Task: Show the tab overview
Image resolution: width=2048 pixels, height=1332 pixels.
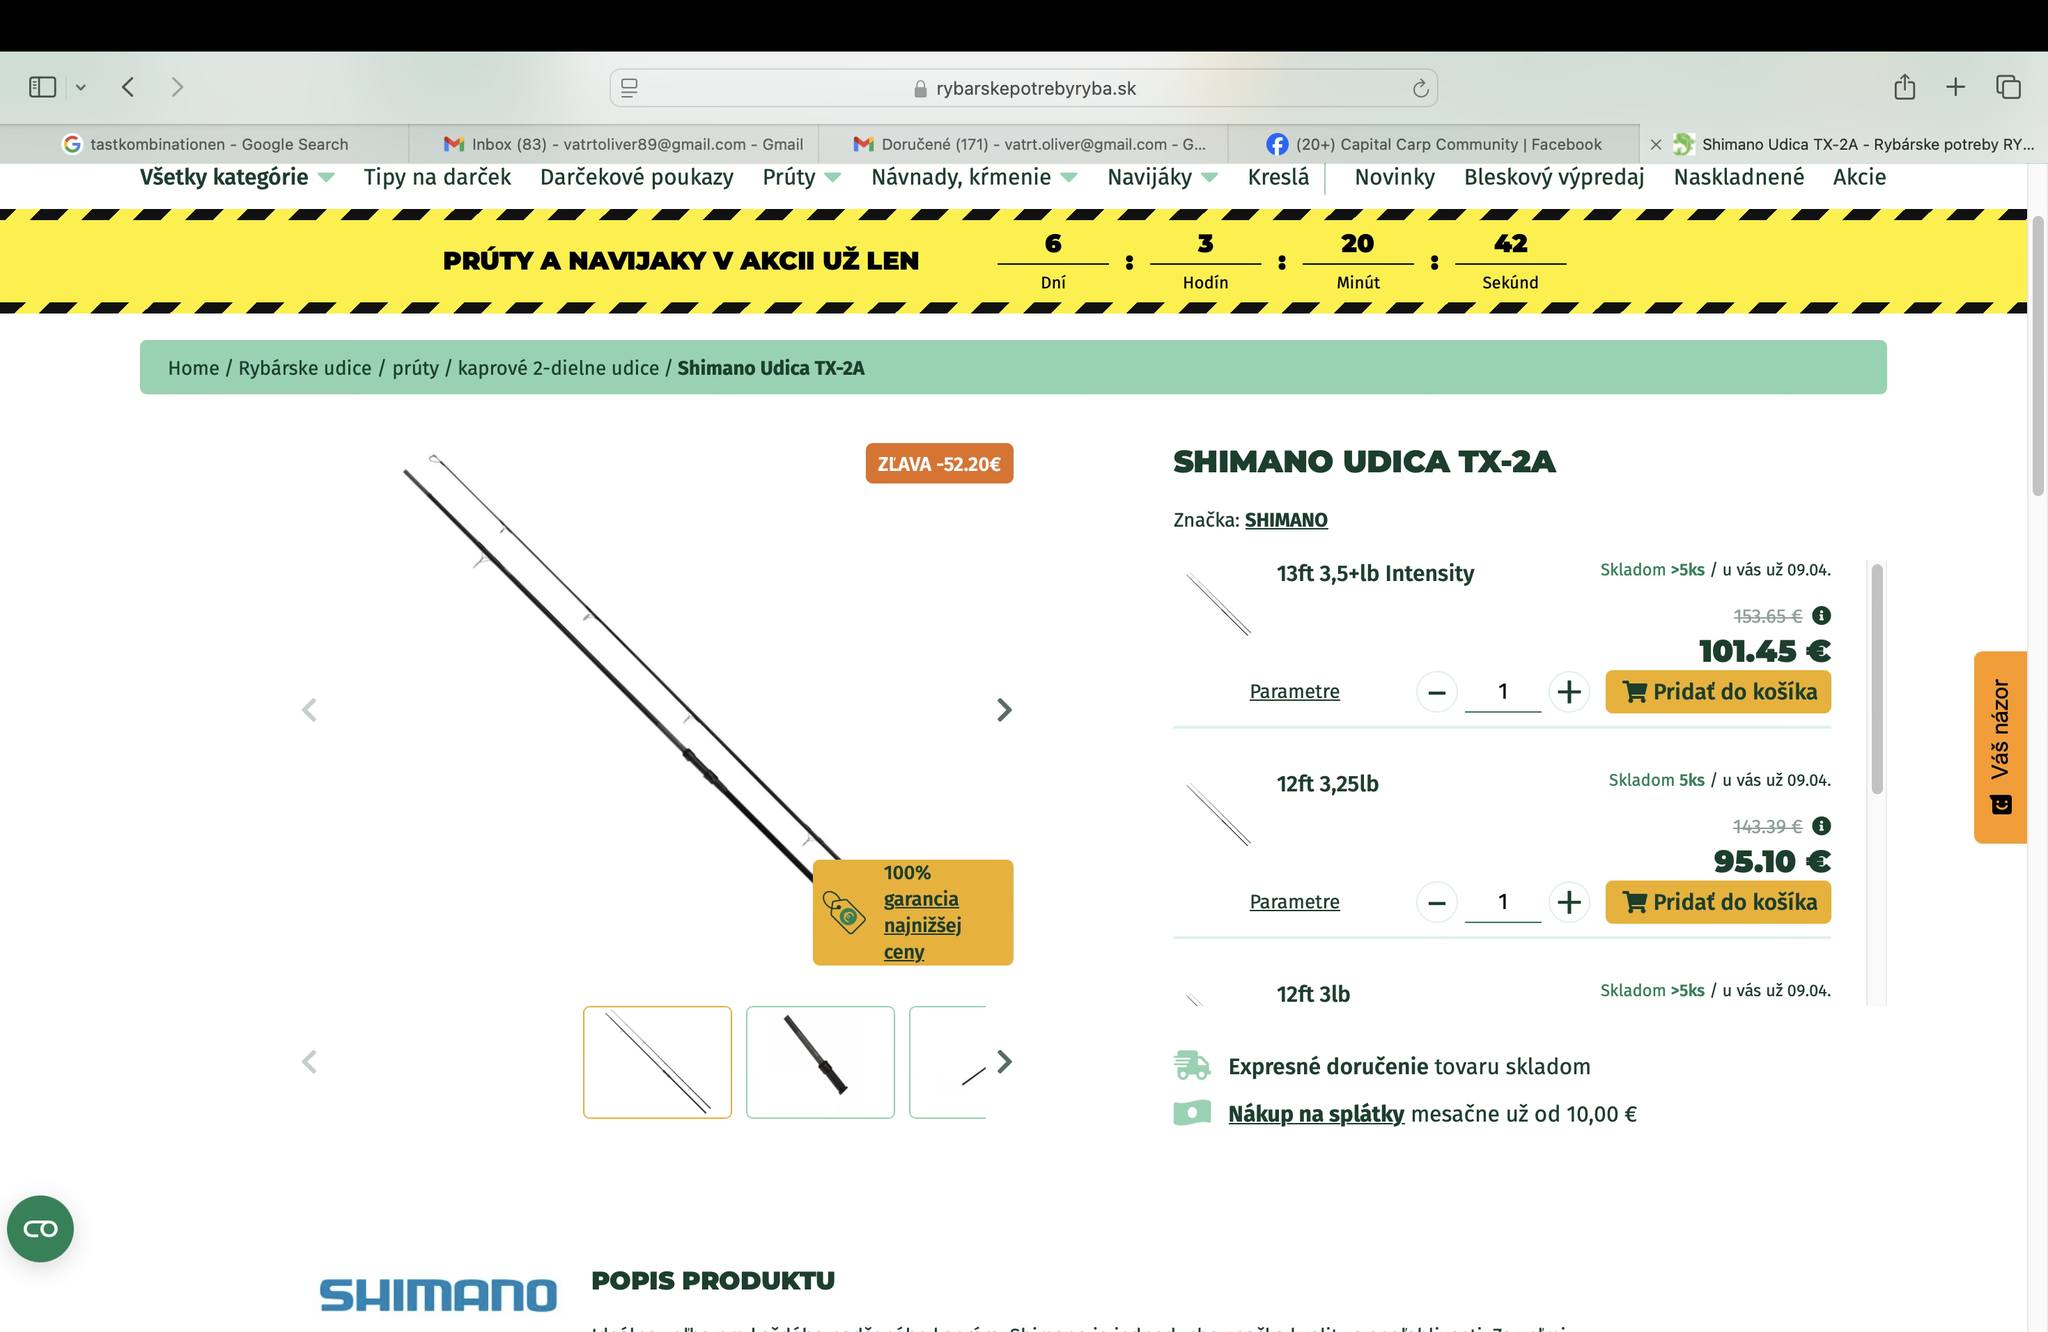Action: (x=2008, y=87)
